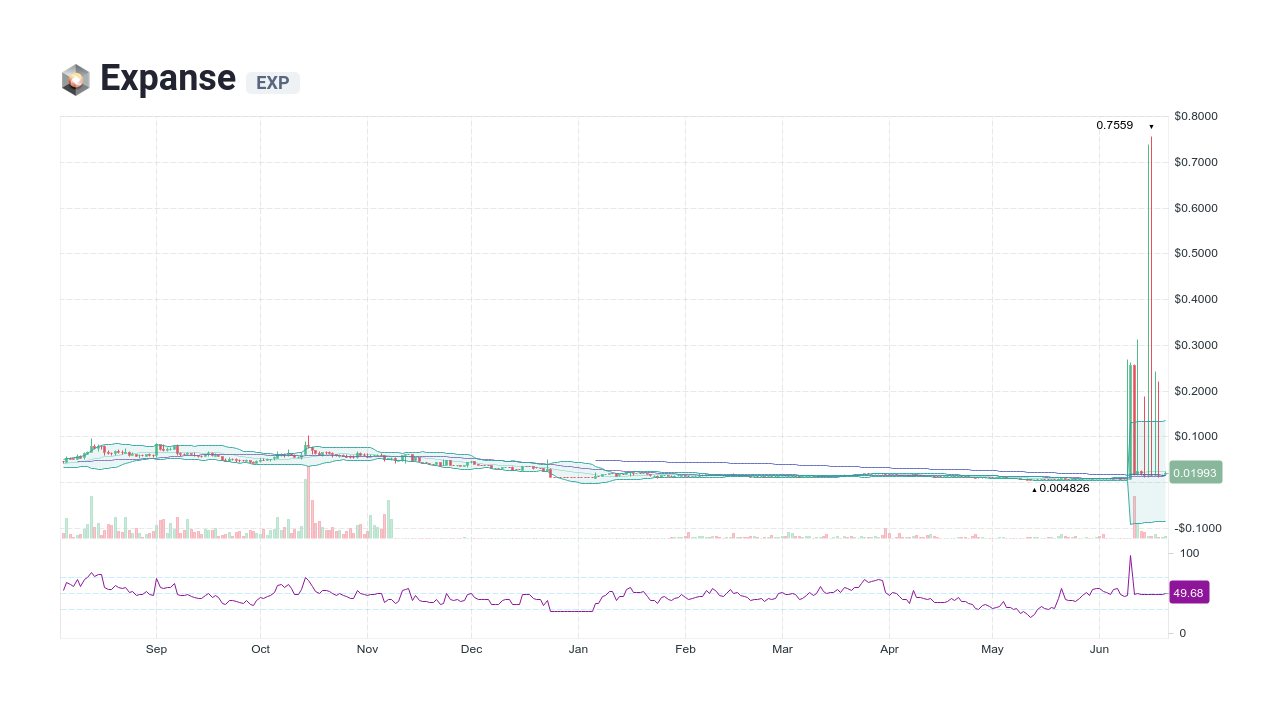Click the Expanse title heading
This screenshot has height=720, width=1280.
click(168, 77)
